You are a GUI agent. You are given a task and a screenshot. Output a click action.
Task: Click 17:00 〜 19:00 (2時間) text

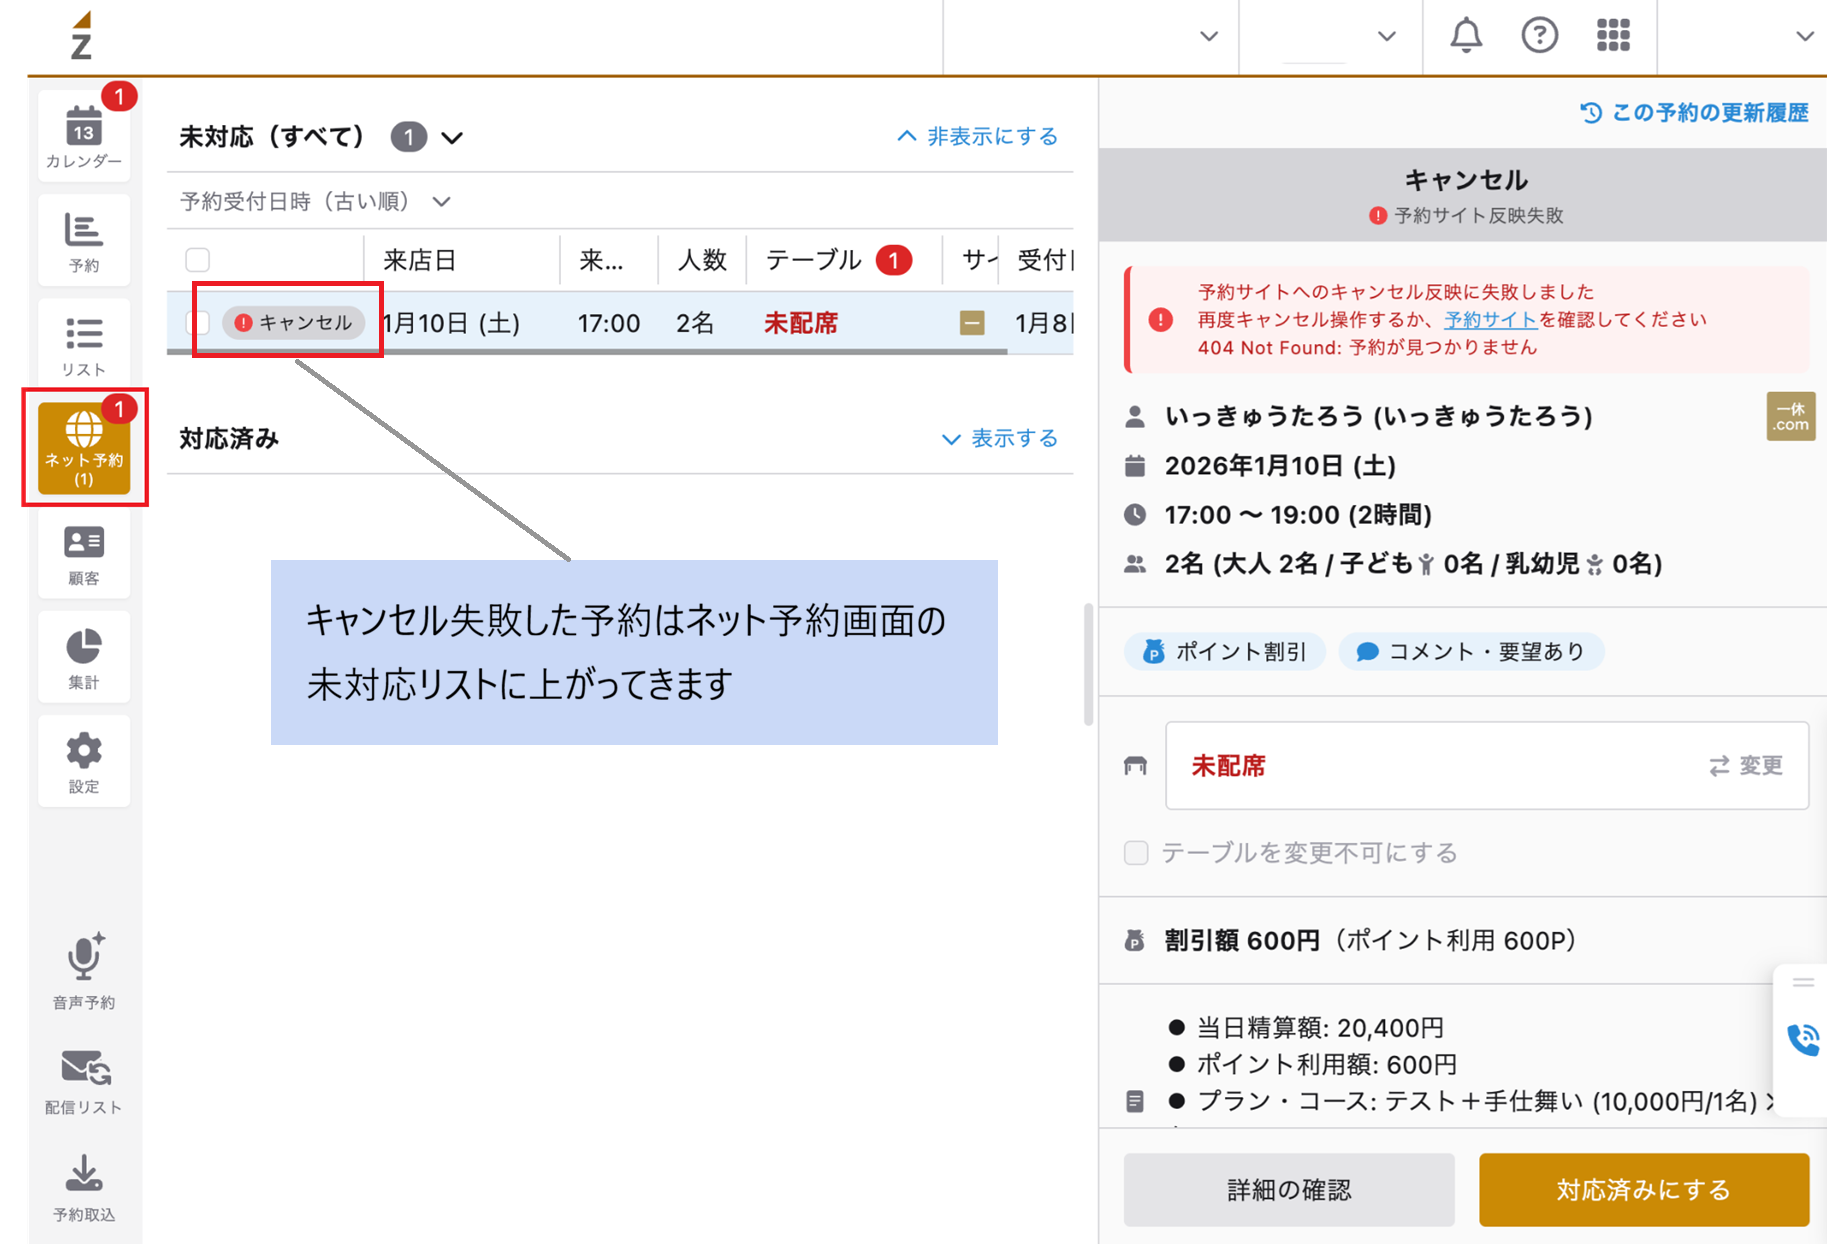pos(1298,515)
